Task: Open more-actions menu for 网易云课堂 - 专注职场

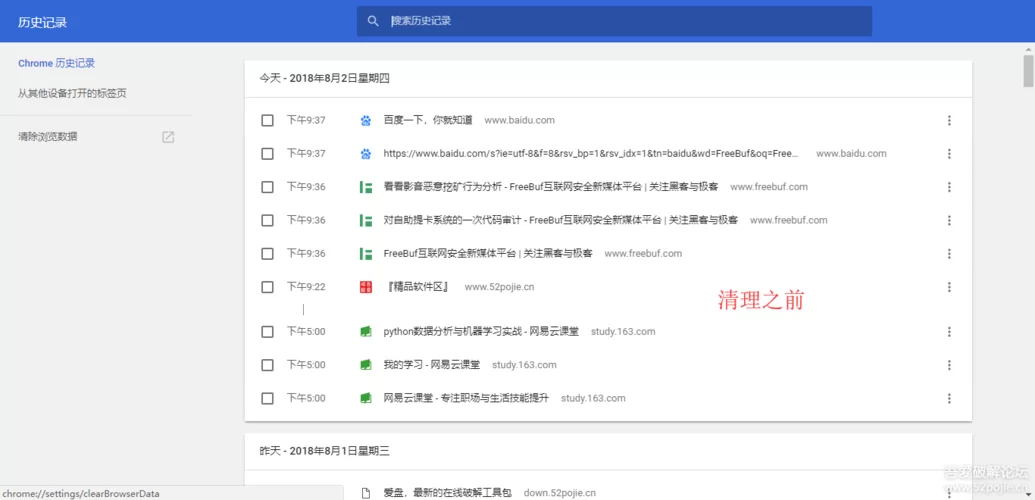Action: click(949, 398)
